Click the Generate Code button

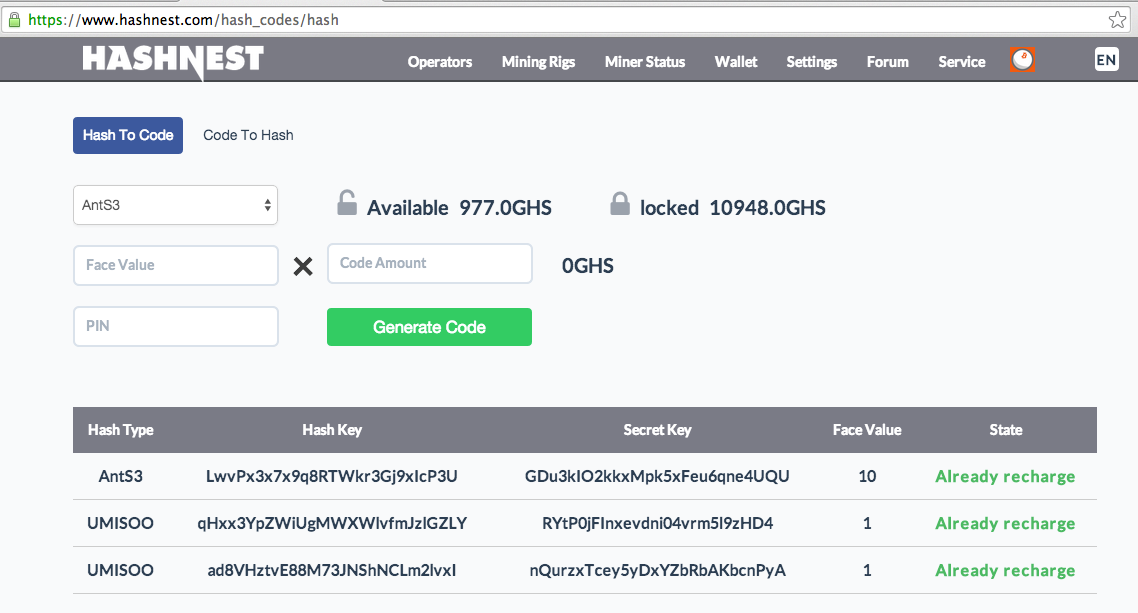coord(429,327)
